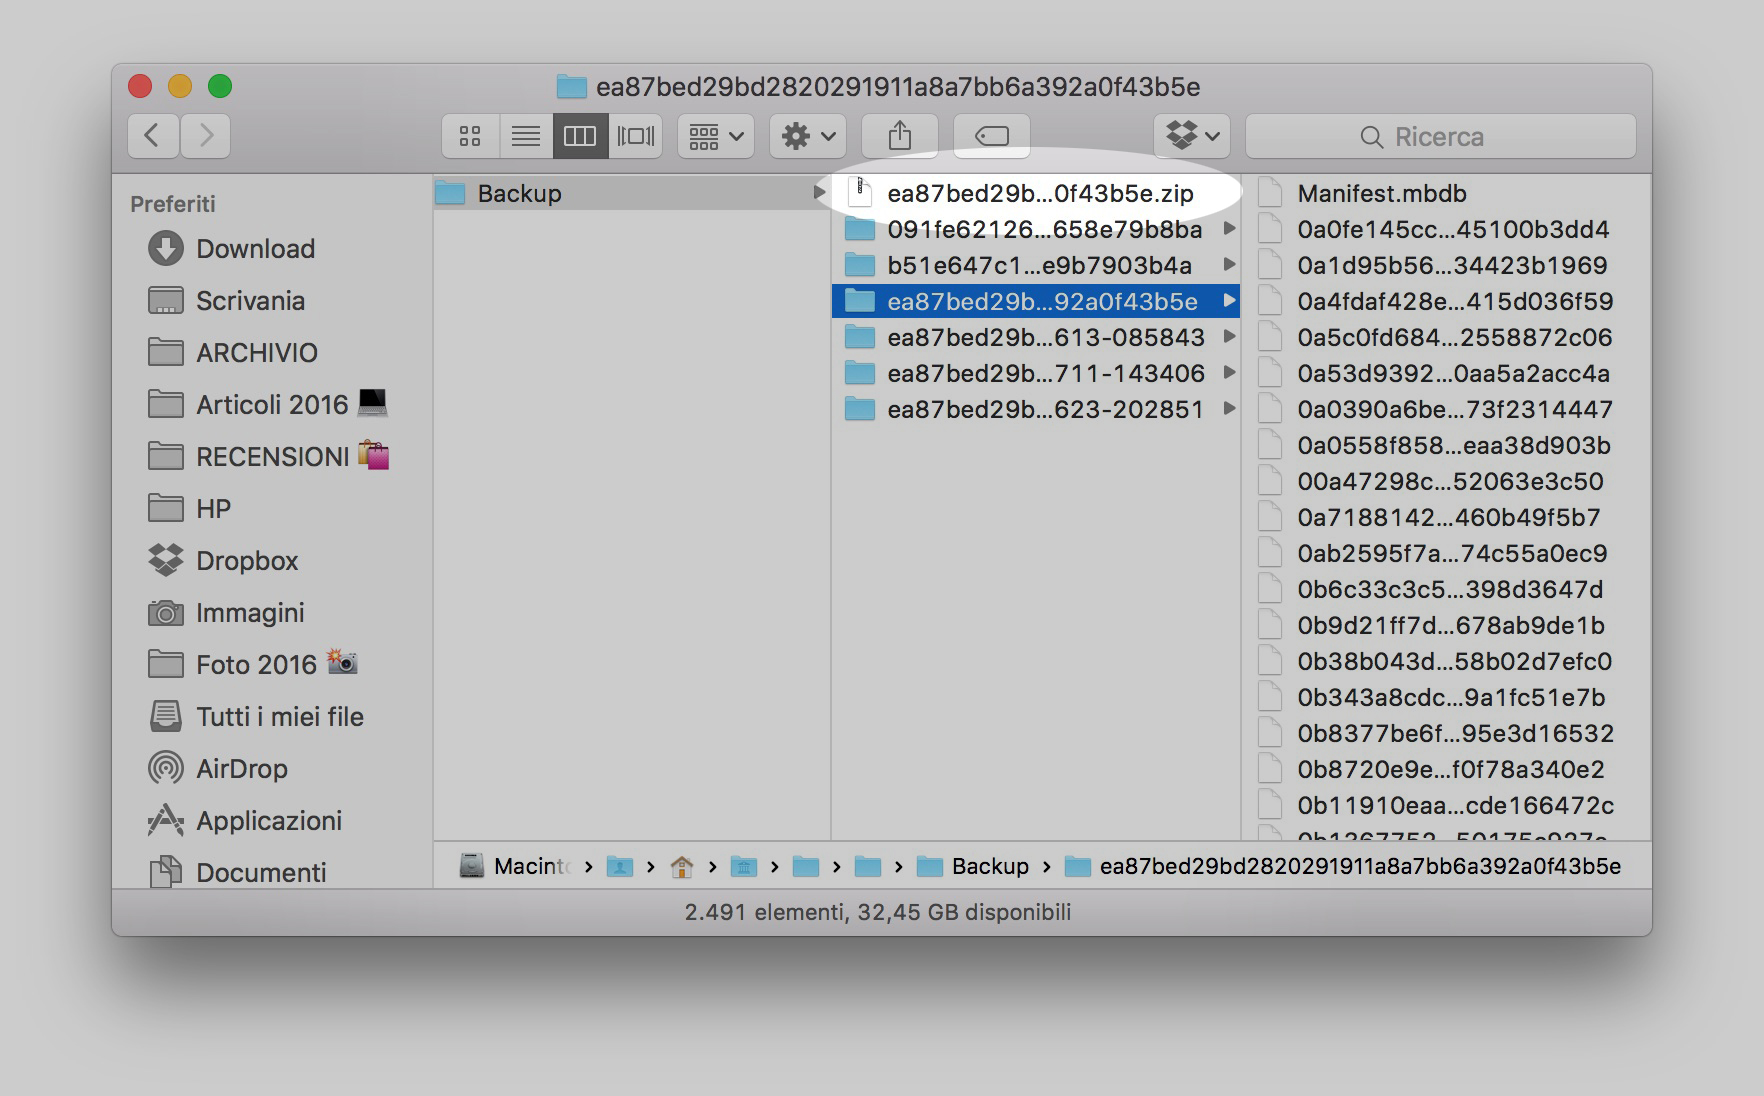Open the item arrangement dropdown

[x=715, y=136]
